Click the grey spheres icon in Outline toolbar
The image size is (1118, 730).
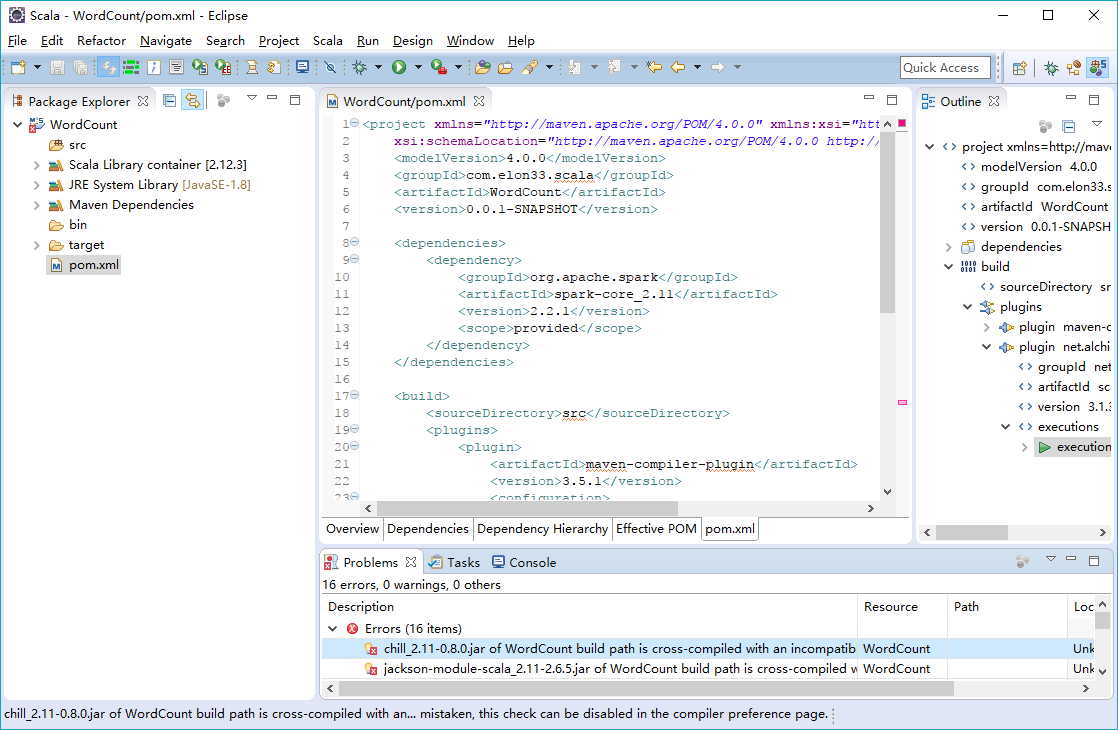click(1045, 126)
